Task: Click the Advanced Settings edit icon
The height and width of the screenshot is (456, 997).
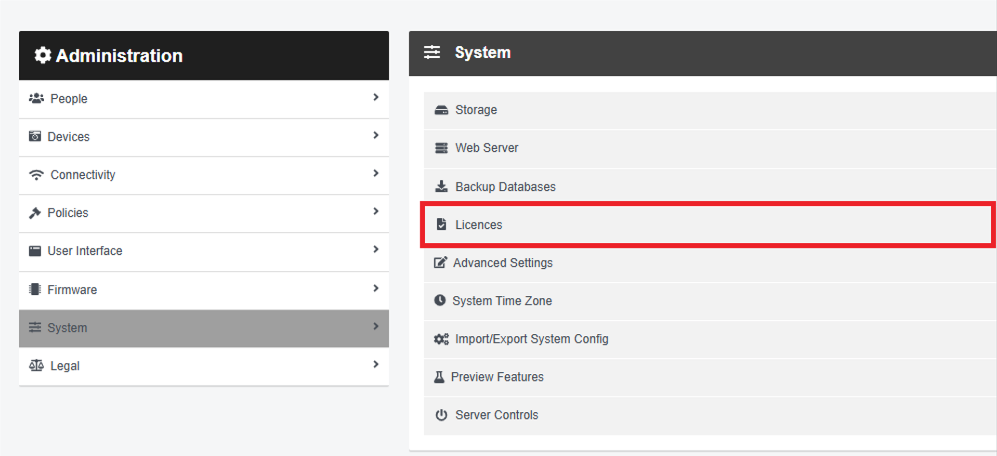Action: point(440,263)
